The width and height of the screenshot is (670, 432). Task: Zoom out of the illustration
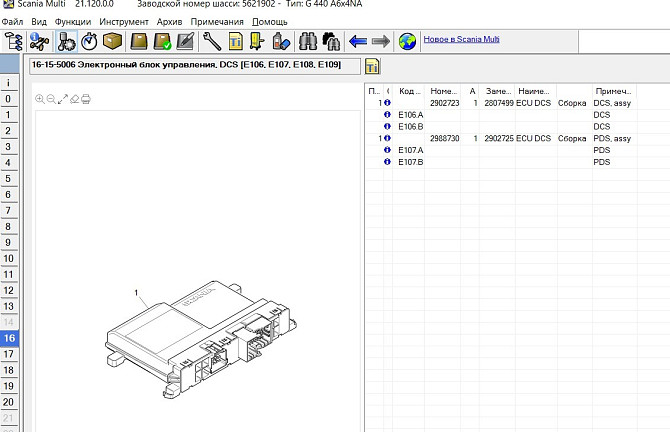click(x=51, y=99)
